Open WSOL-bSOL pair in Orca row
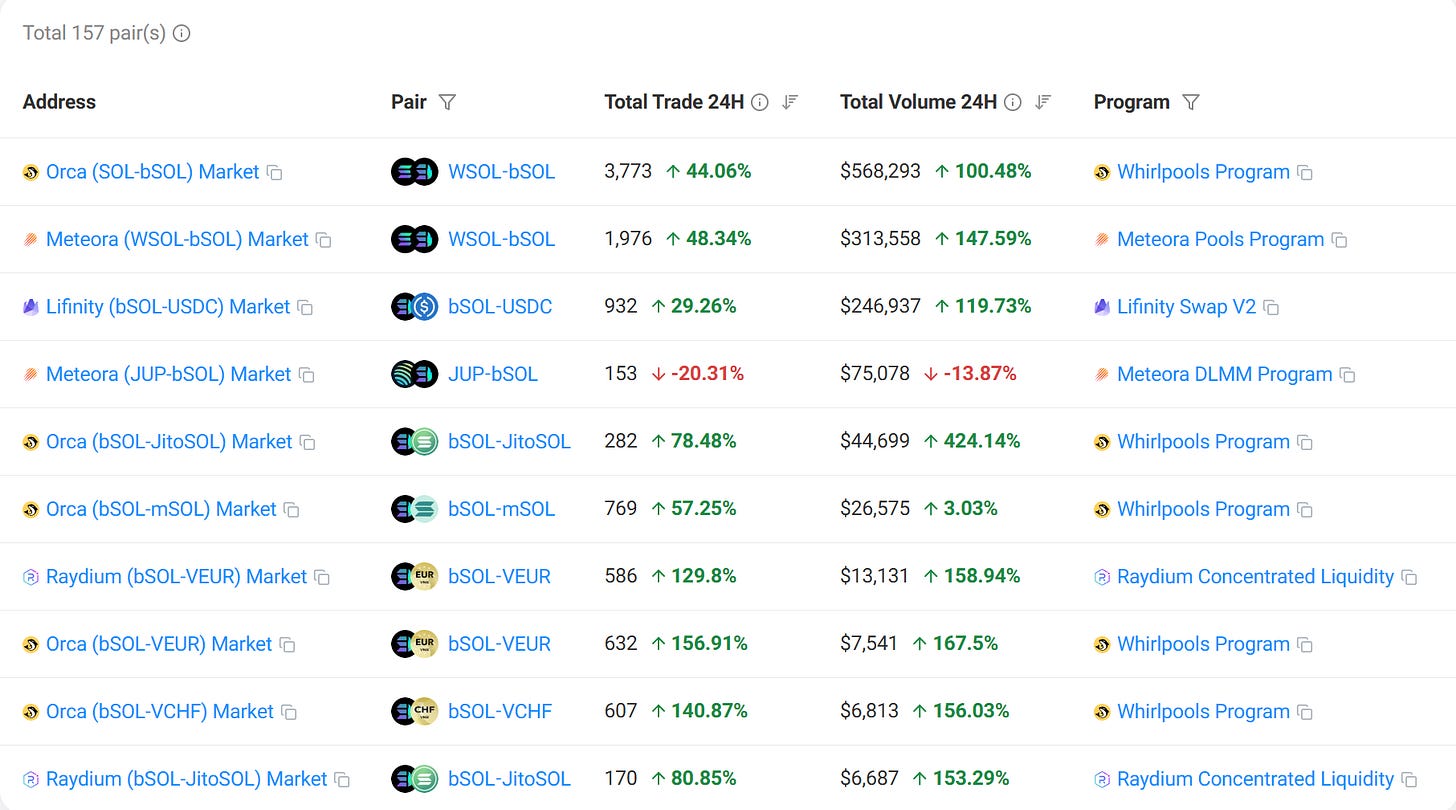The image size is (1456, 810). point(501,172)
